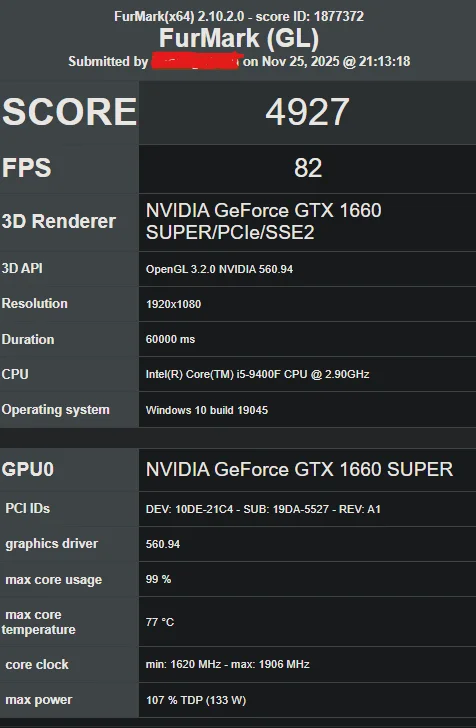Screen dimensions: 476x728
Task: Click the FPS value 82
Action: [307, 168]
